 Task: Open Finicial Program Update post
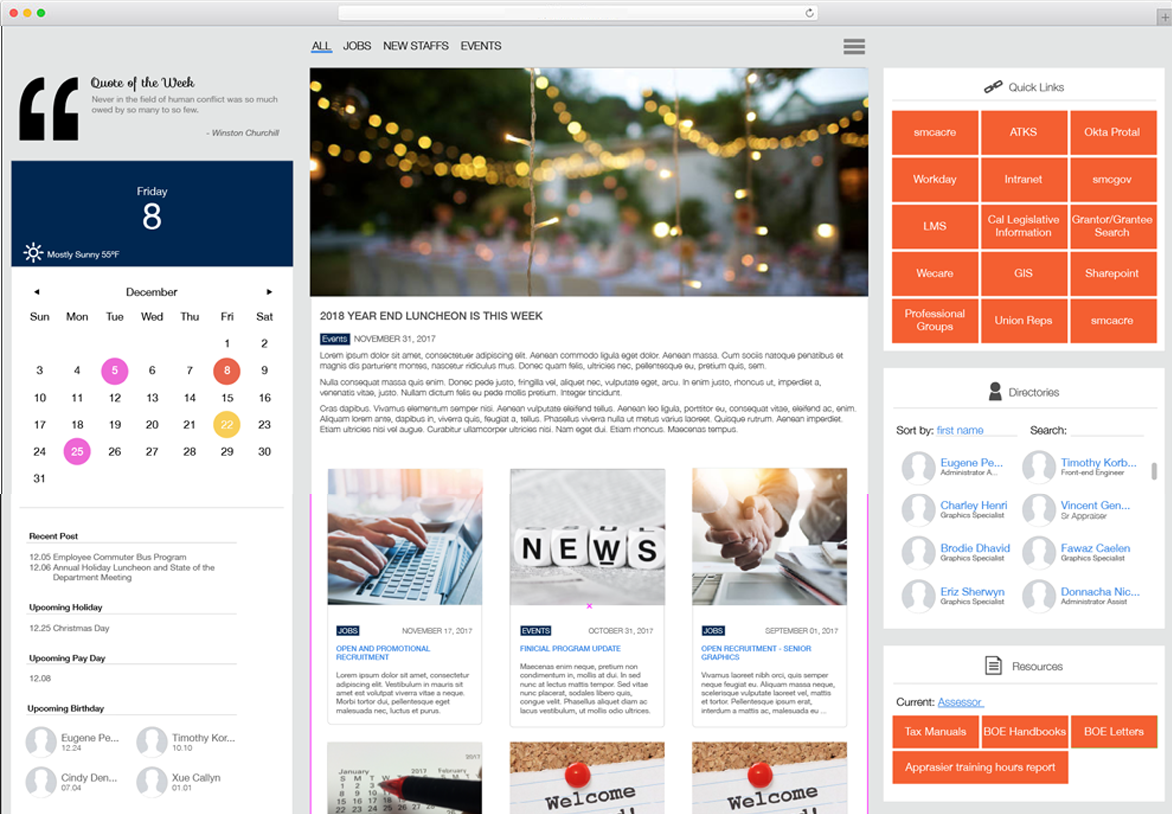[x=570, y=649]
